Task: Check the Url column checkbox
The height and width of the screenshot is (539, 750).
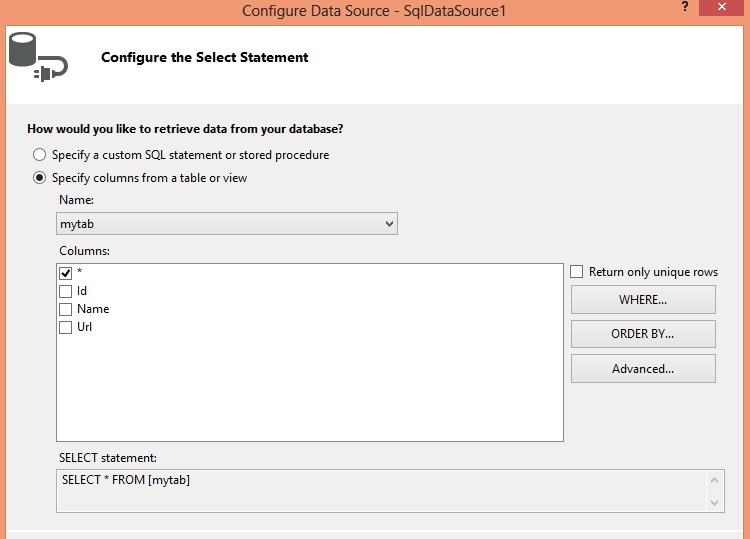Action: click(x=66, y=328)
